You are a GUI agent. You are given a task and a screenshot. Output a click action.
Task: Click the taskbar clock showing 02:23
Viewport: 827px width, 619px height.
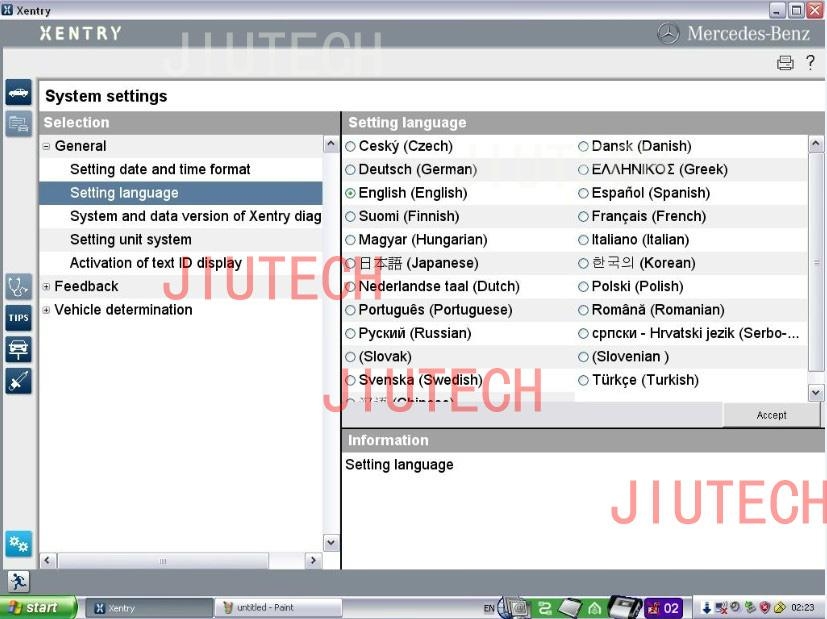(803, 608)
